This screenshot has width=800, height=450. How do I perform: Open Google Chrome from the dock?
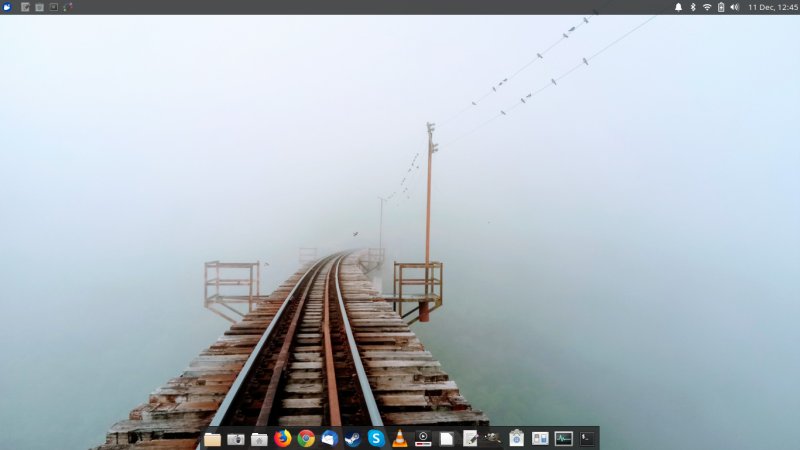(306, 438)
